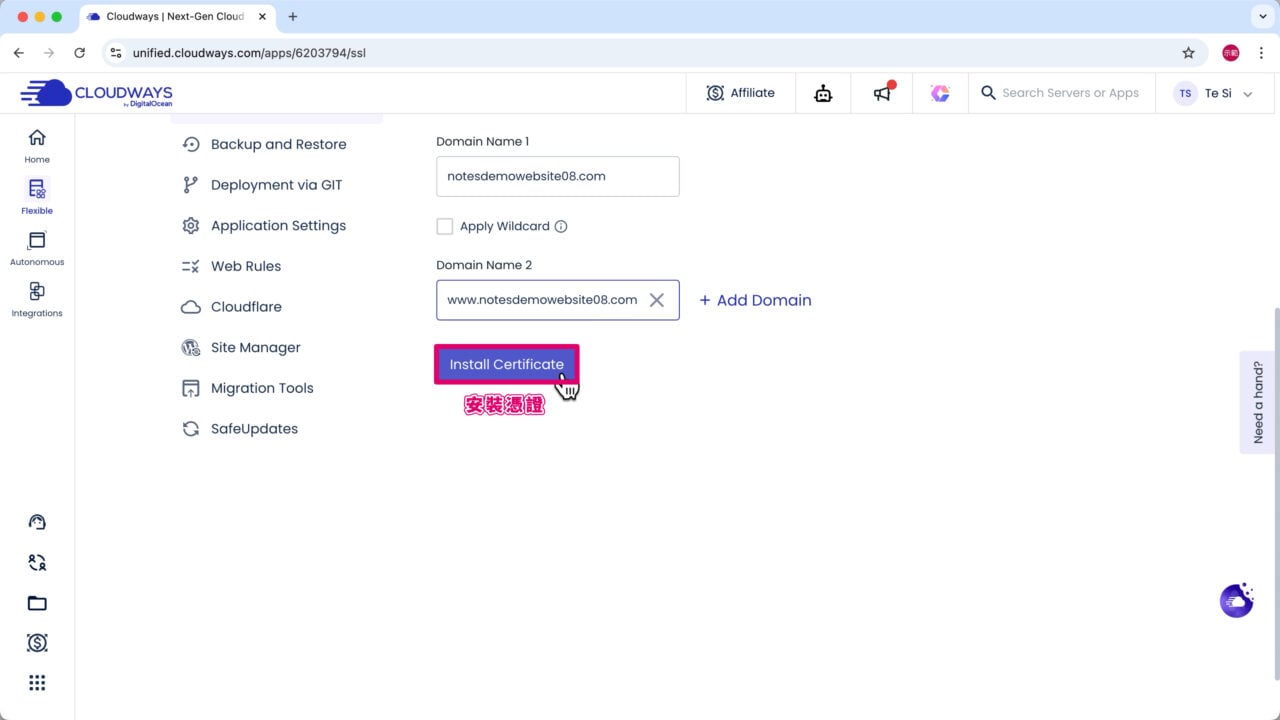Screen dimensions: 1280x720
Task: Select Deployment via GIT menu item
Action: coord(276,185)
